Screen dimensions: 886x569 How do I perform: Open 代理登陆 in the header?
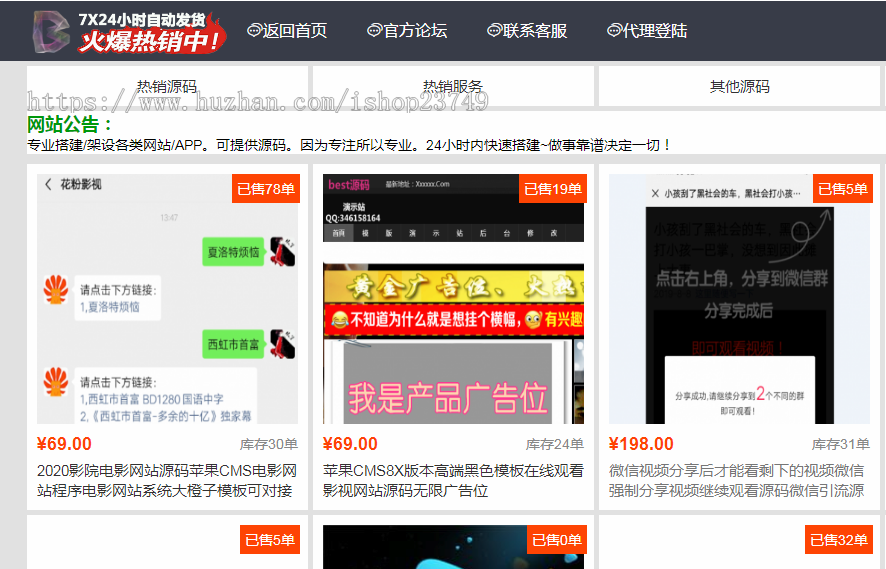click(x=654, y=31)
